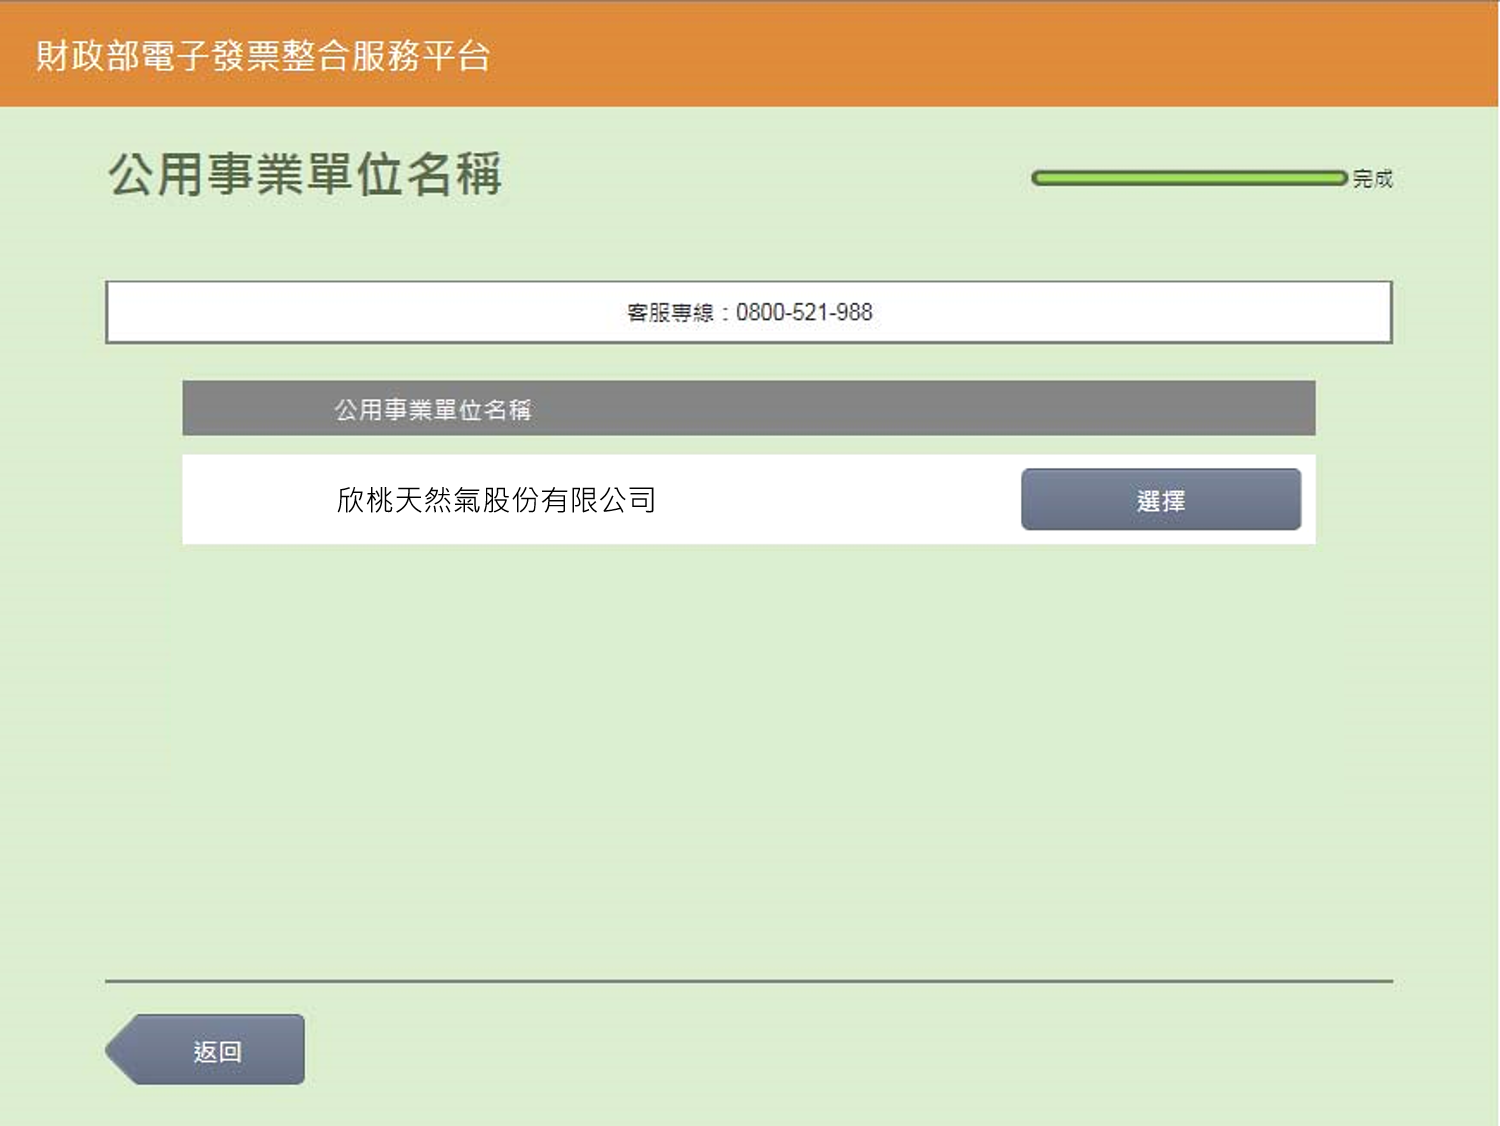Screen dimensions: 1500x1126
Task: Click the gray 公用事業單位名稱 column header
Action: (432, 409)
